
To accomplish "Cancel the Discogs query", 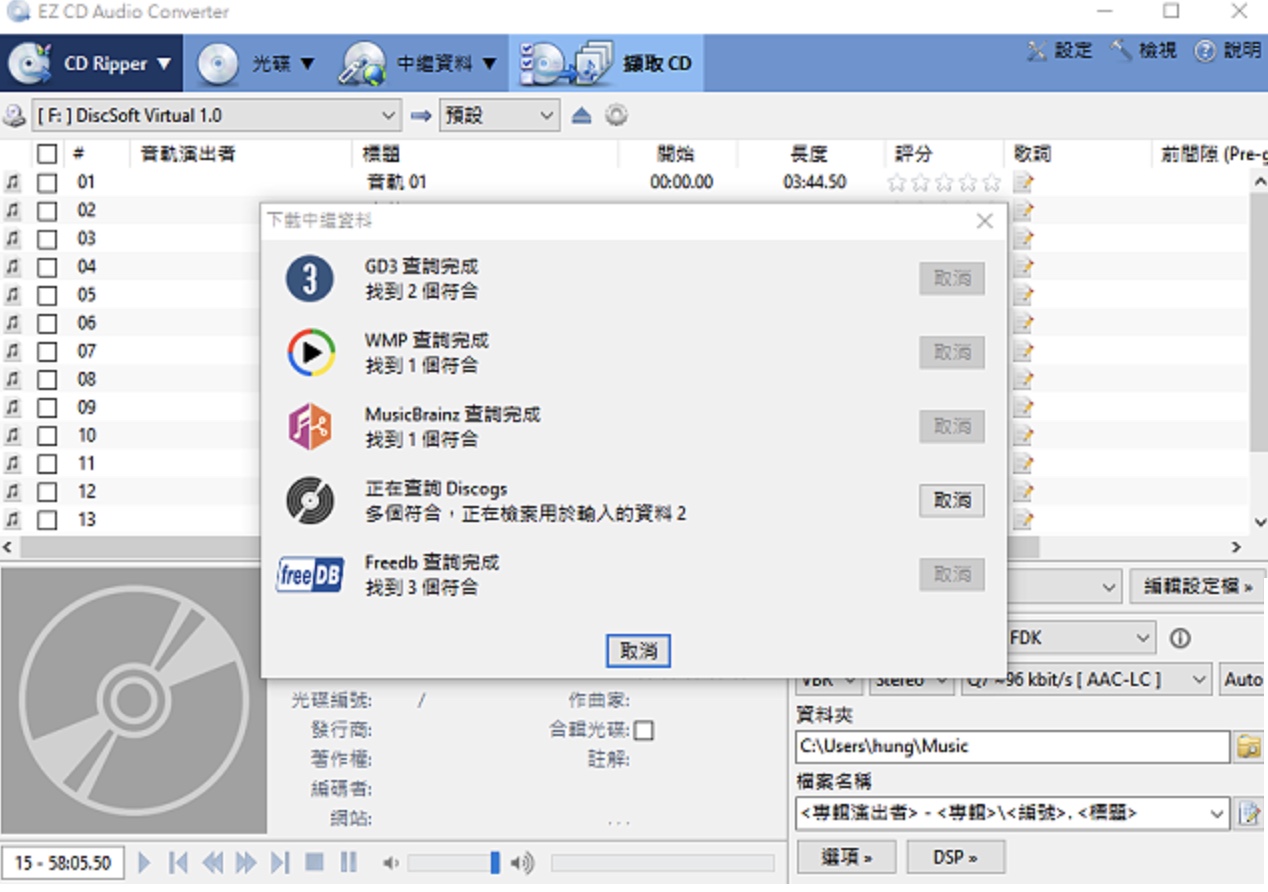I will (x=952, y=501).
